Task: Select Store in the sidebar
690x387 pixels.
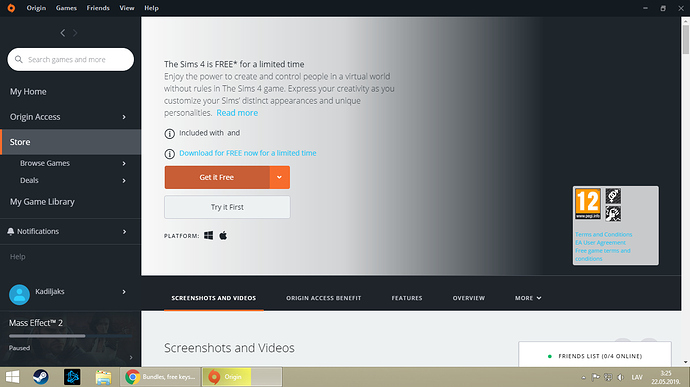Action: 70,142
